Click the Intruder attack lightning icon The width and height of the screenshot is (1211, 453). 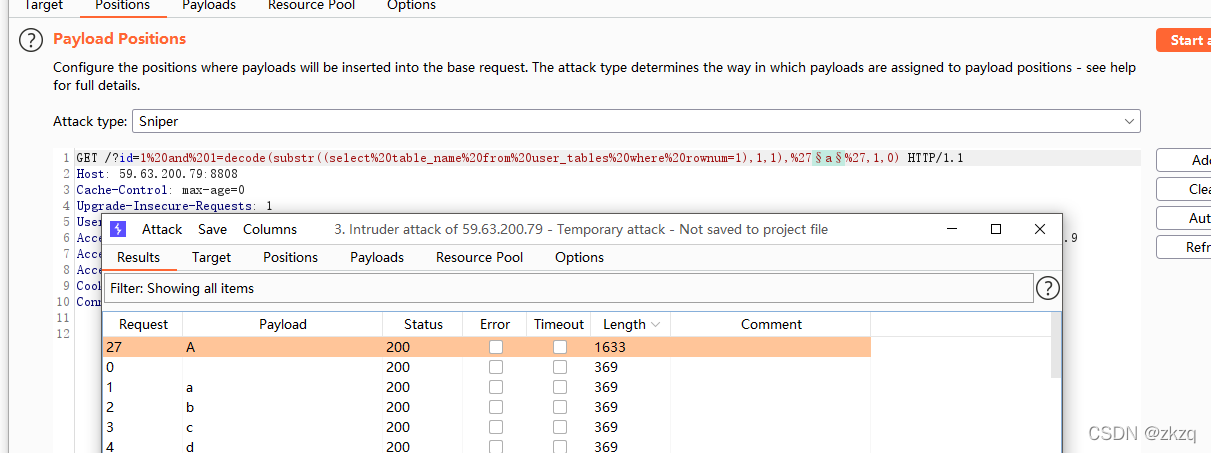click(118, 229)
